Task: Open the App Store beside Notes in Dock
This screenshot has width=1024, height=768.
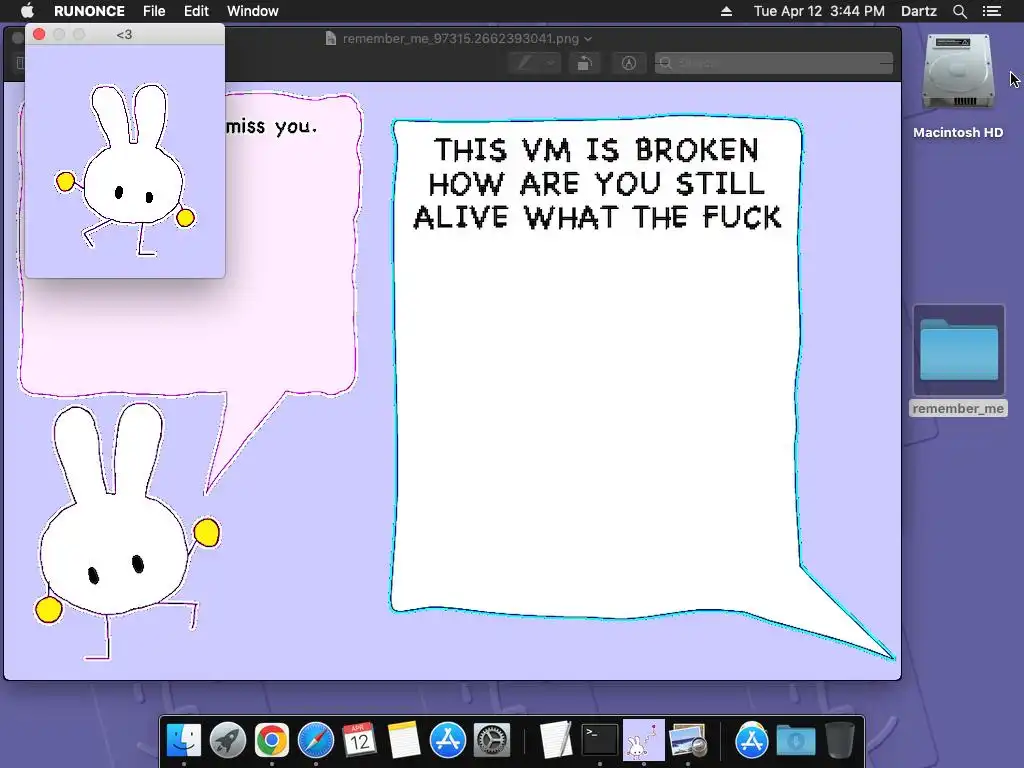Action: (447, 740)
